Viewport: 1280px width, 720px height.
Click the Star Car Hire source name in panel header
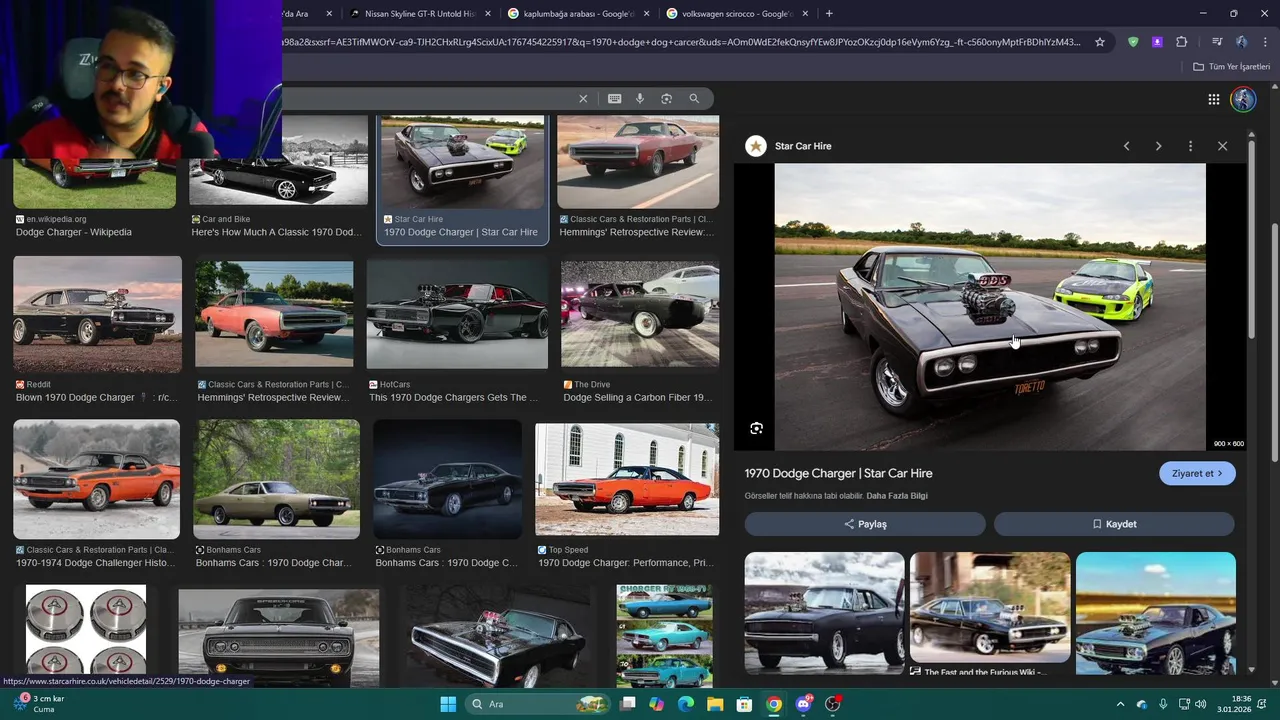tap(803, 146)
